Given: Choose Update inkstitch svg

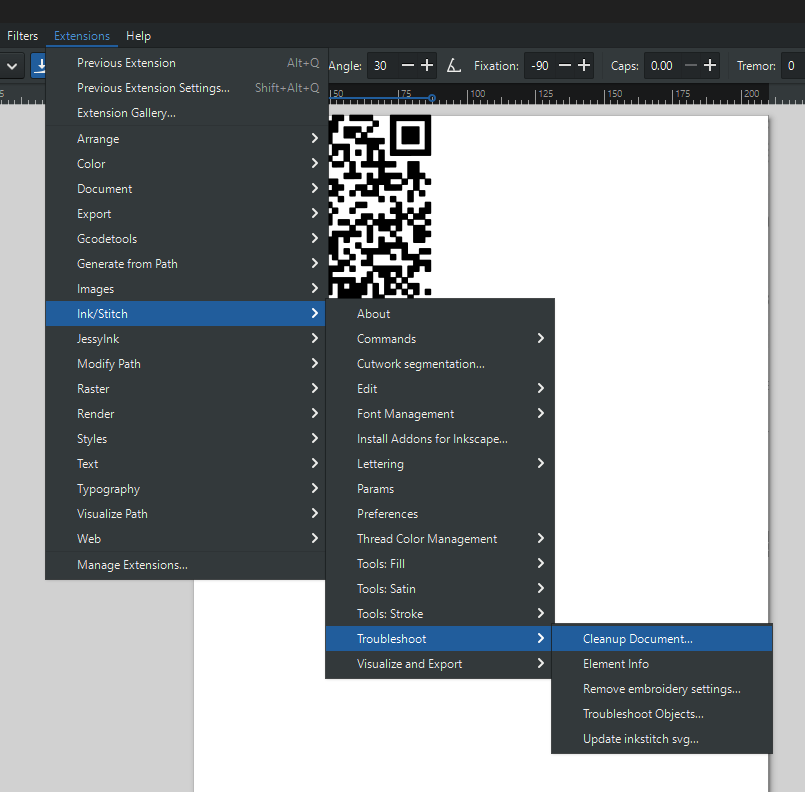Looking at the screenshot, I should [x=662, y=739].
